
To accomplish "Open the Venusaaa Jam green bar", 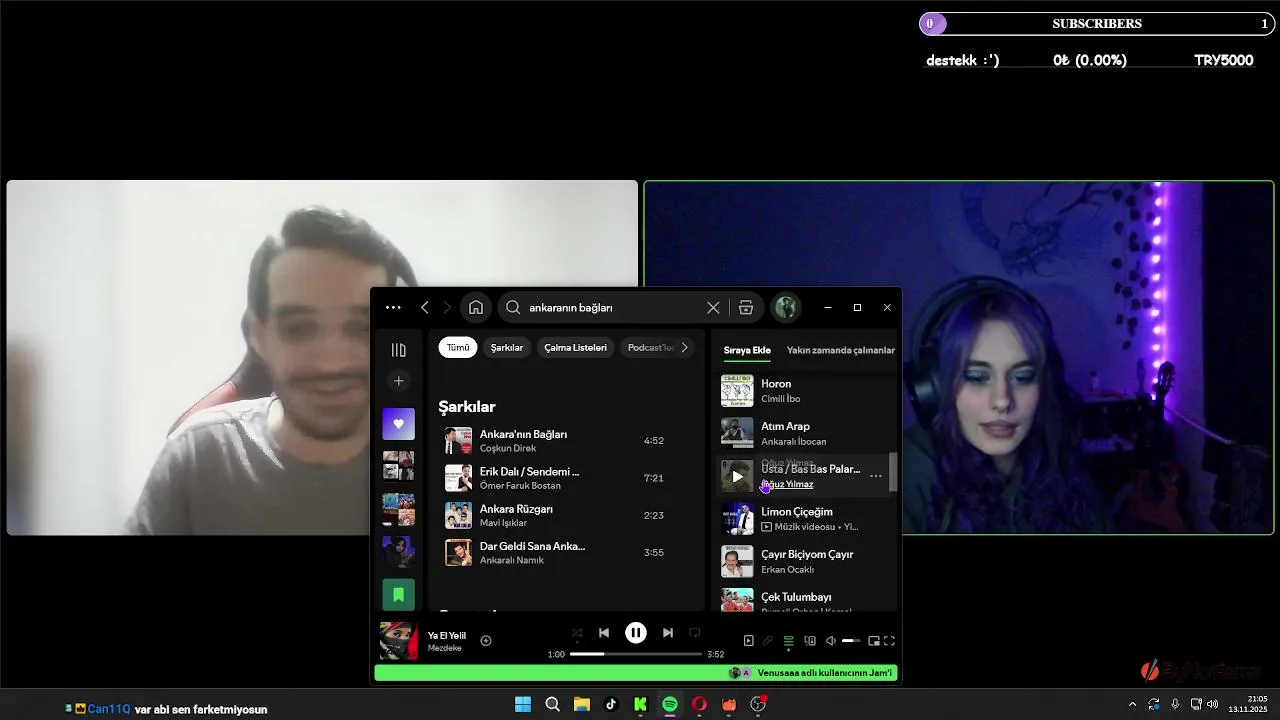I will coord(636,673).
